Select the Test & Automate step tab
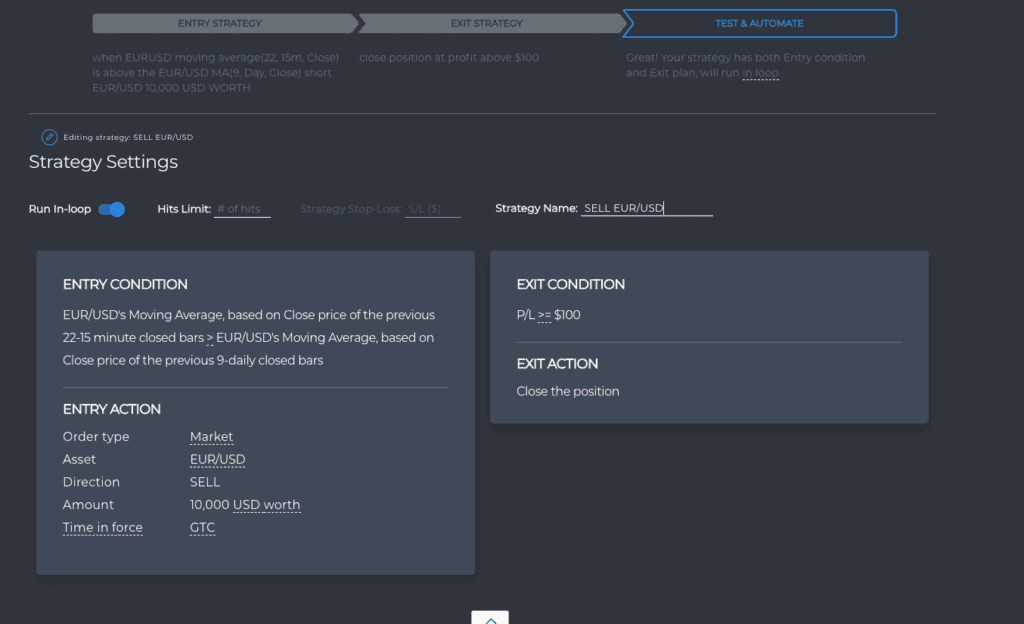This screenshot has height=624, width=1024. coord(760,23)
